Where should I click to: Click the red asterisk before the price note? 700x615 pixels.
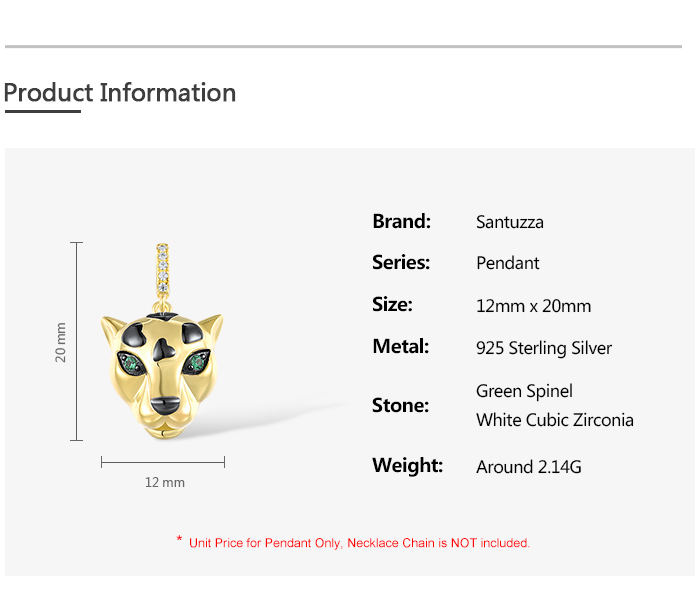(179, 541)
